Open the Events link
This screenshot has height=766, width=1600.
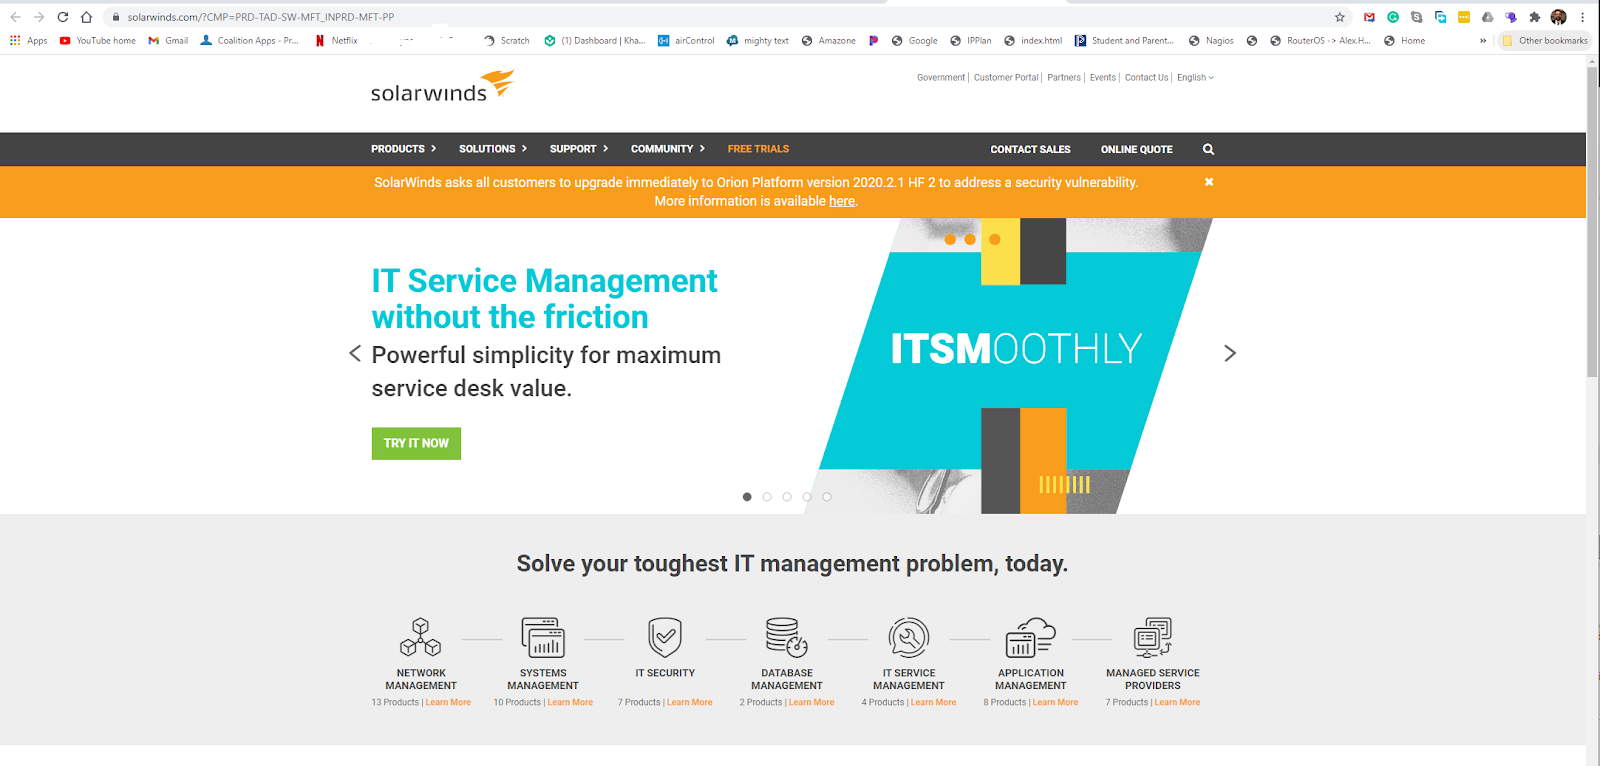(x=1102, y=78)
